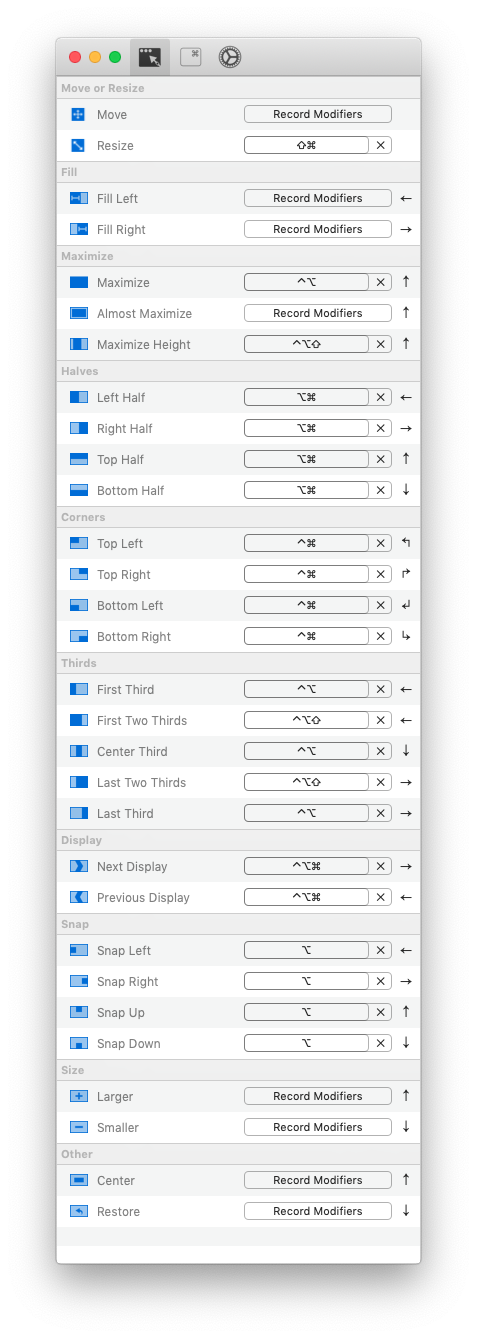Clear the Resize modifier shortcut
Screen dimensions: 477x1338
tap(381, 145)
